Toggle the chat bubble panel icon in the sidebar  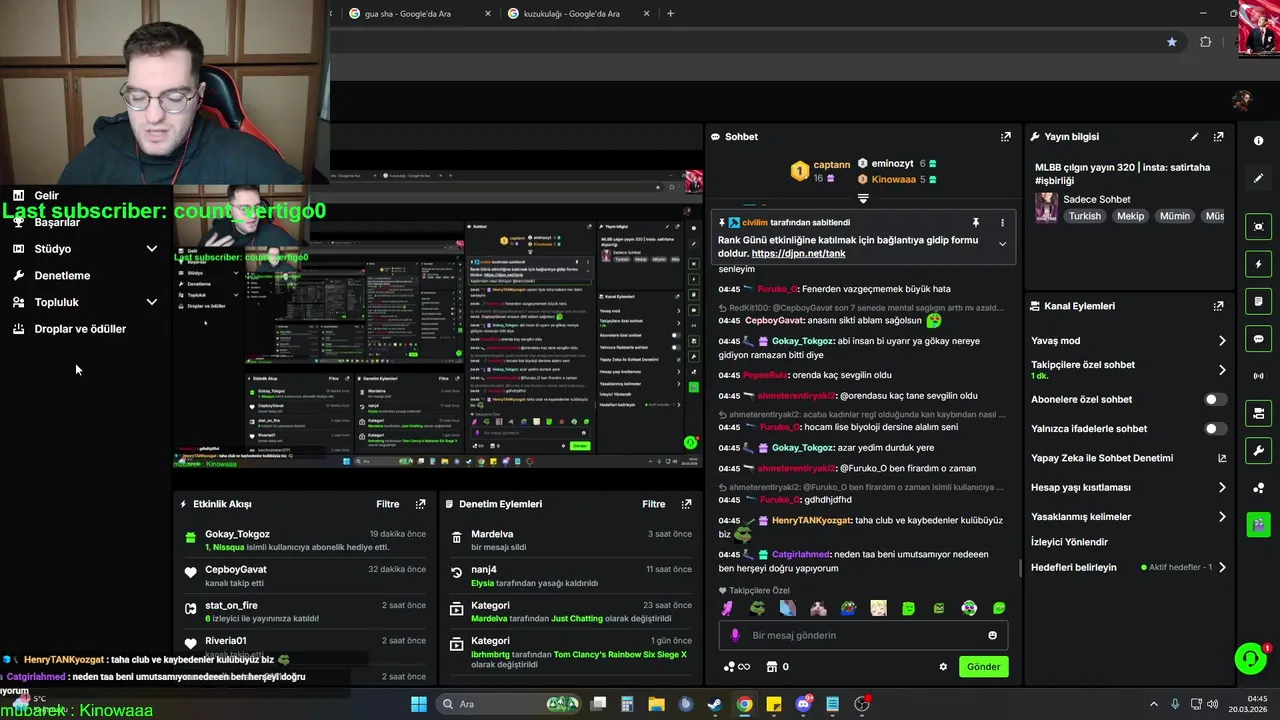tap(1258, 339)
